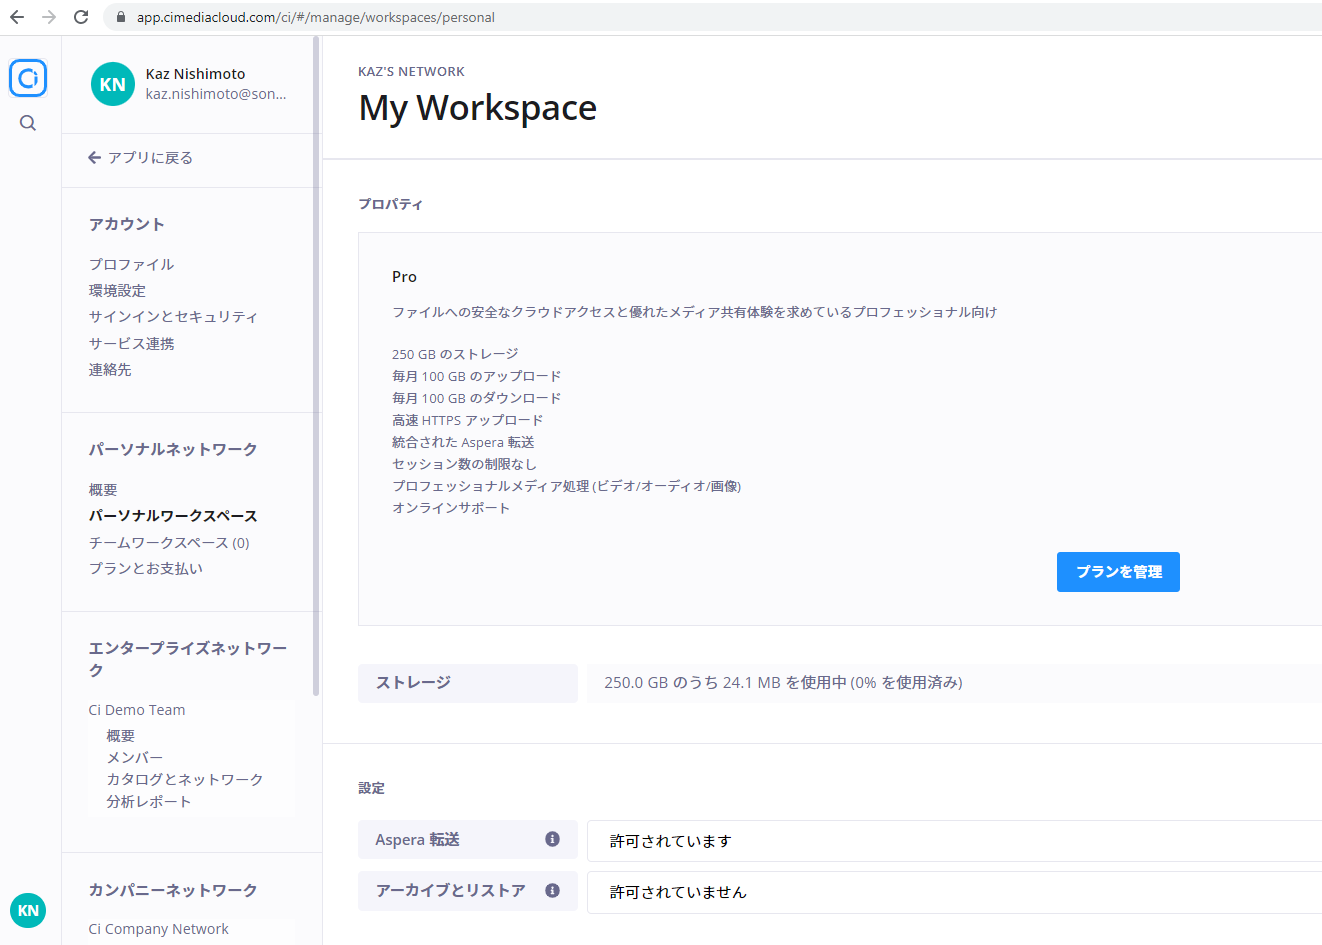1322x945 pixels.
Task: Open サインインとセキュリティ page
Action: click(x=173, y=316)
